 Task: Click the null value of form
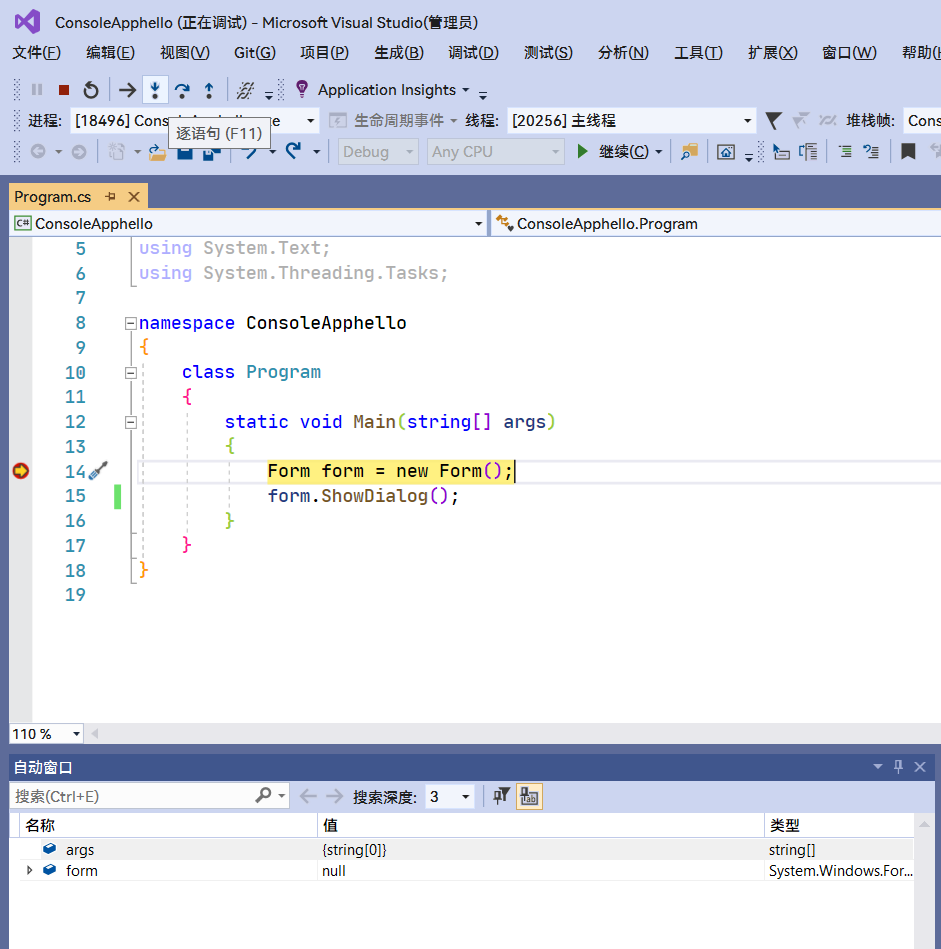coord(334,871)
